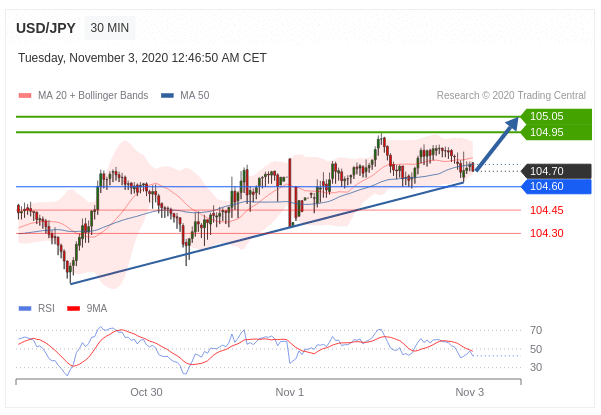The image size is (601, 415).
Task: Click the USD/JPY symbol title
Action: tap(44, 28)
